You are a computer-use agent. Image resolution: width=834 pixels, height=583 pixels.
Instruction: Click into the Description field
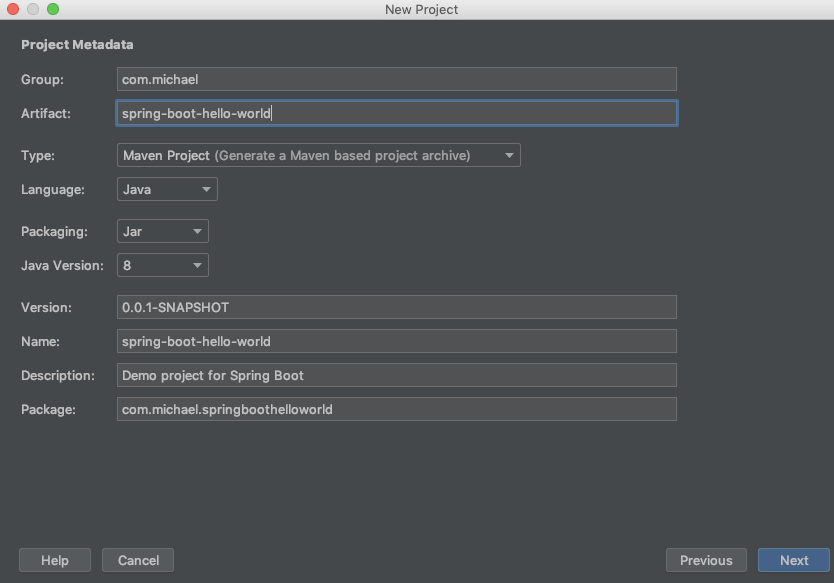(396, 375)
